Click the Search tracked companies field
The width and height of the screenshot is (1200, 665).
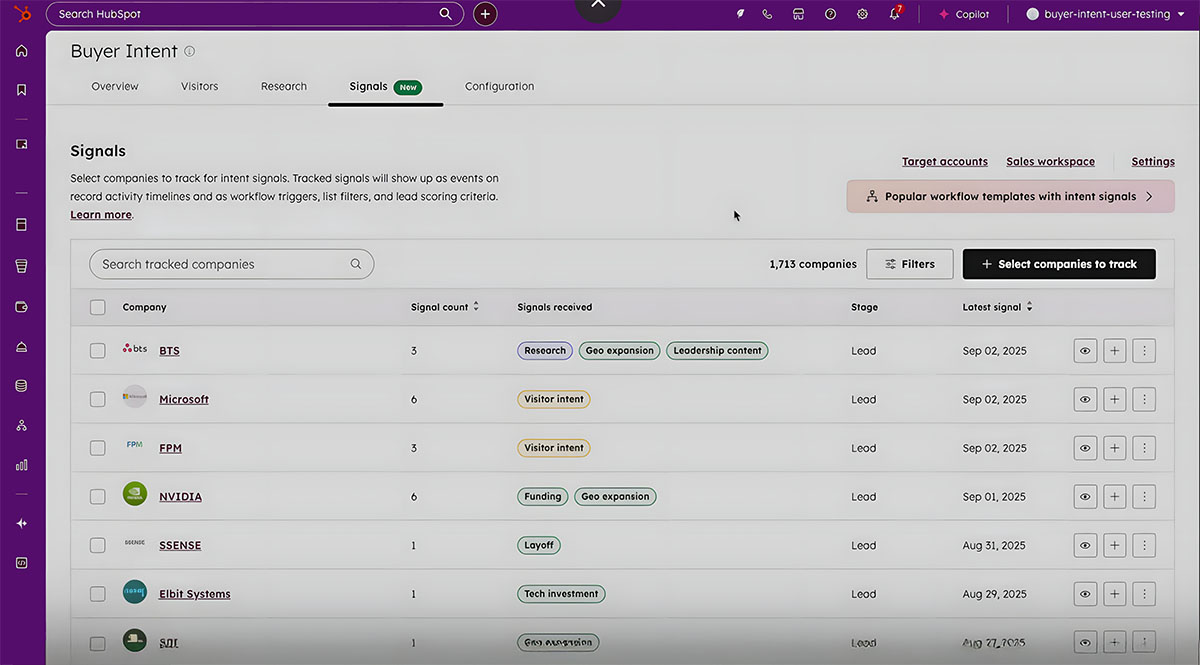(x=230, y=263)
